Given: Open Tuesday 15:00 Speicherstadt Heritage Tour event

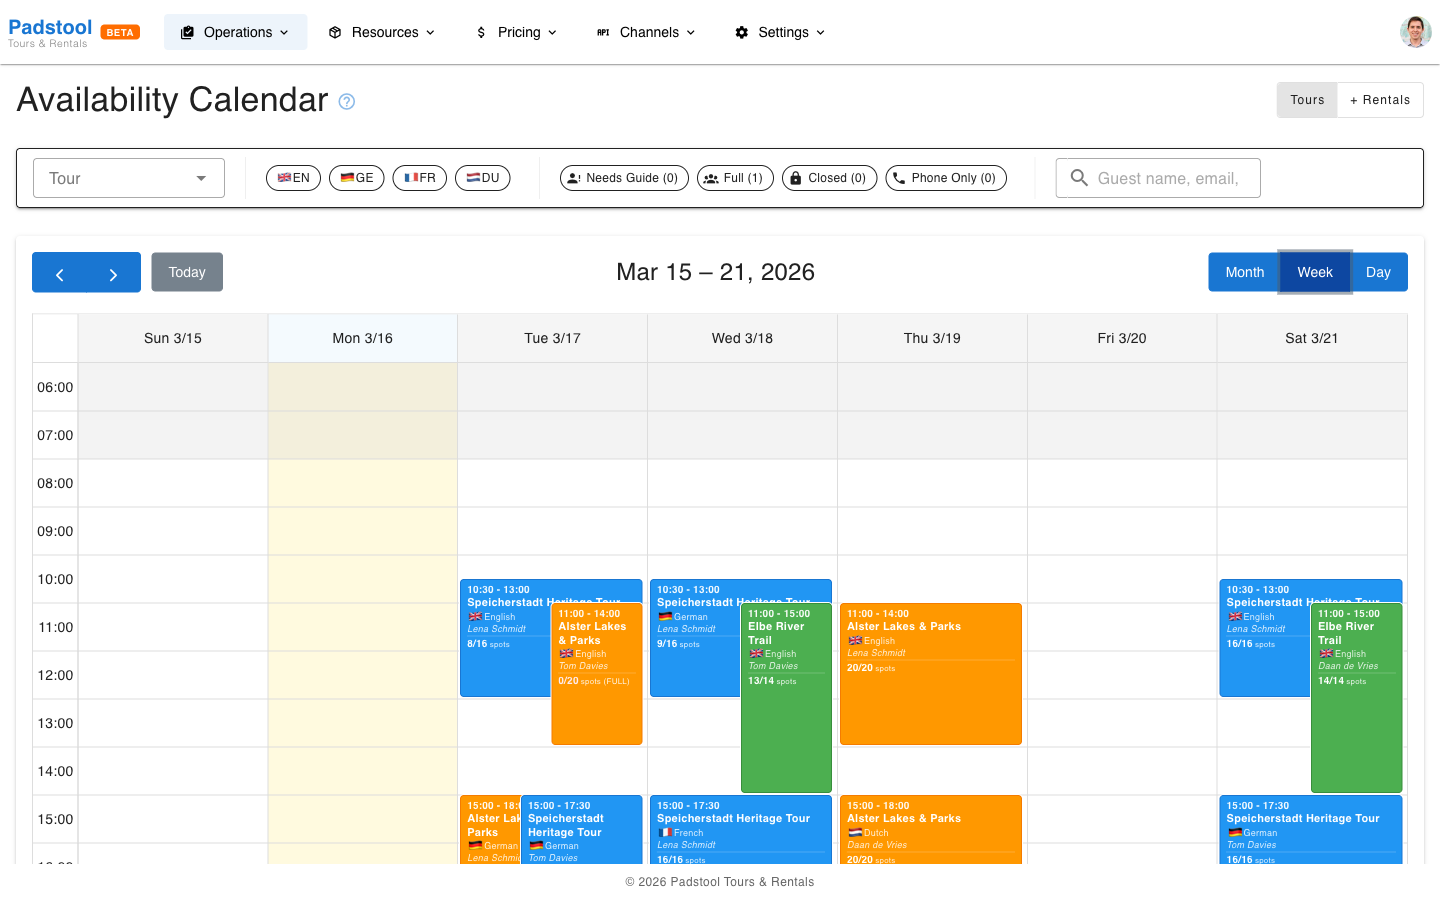Looking at the screenshot, I should tap(581, 830).
